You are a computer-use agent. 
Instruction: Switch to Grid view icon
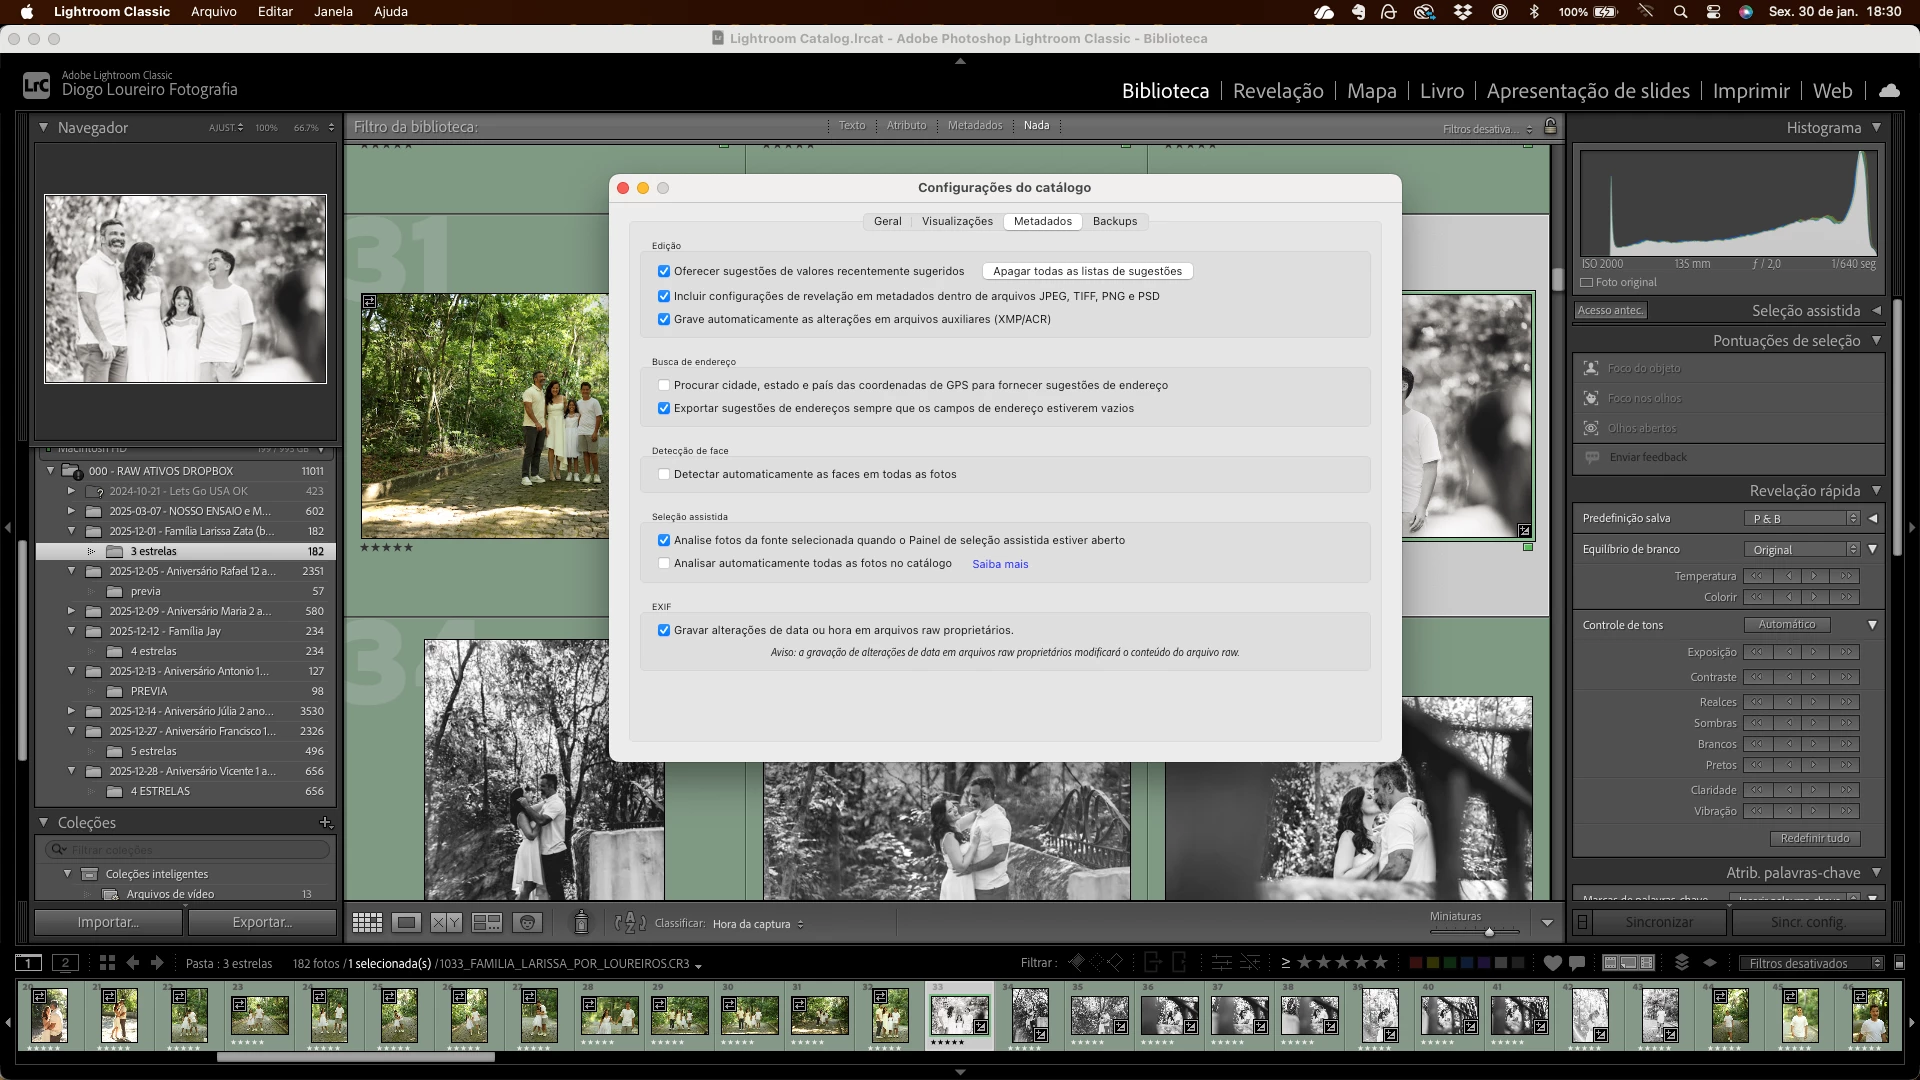367,923
